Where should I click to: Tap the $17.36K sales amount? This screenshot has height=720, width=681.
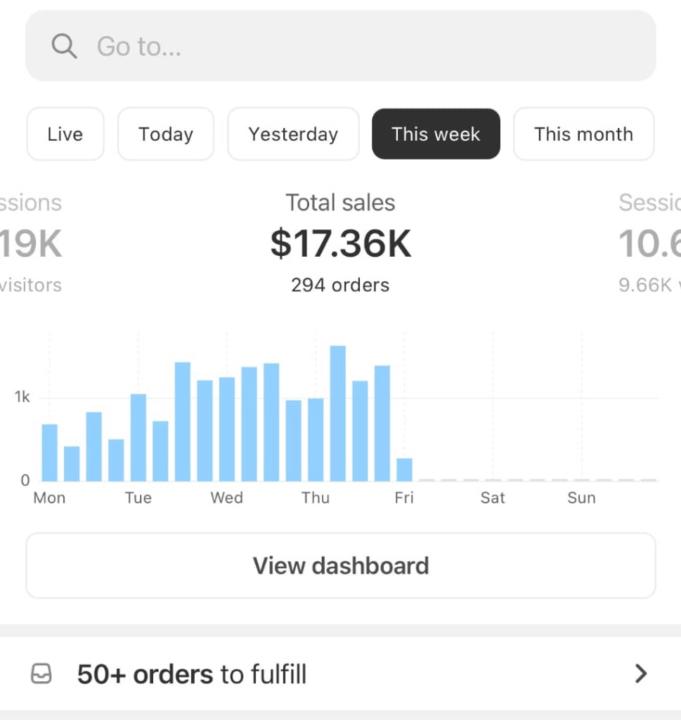tap(340, 244)
